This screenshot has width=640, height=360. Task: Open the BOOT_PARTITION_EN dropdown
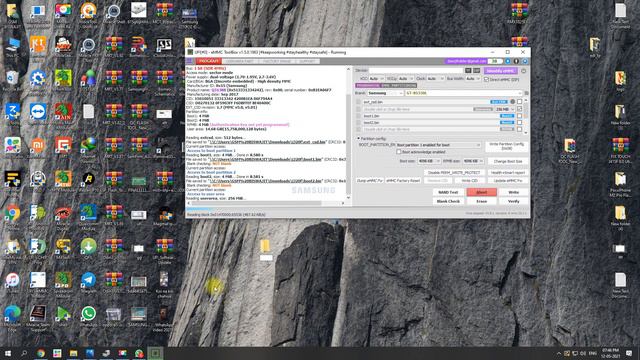point(439,145)
